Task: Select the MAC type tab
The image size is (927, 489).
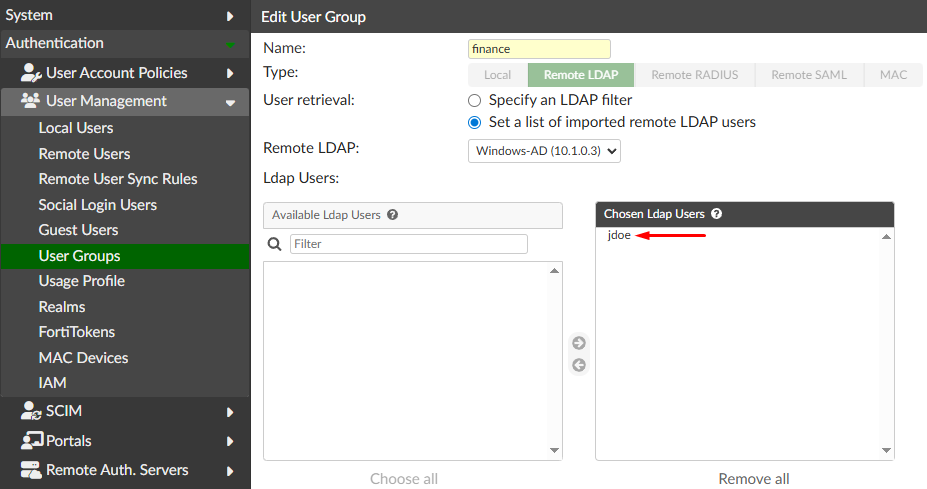Action: pos(893,75)
